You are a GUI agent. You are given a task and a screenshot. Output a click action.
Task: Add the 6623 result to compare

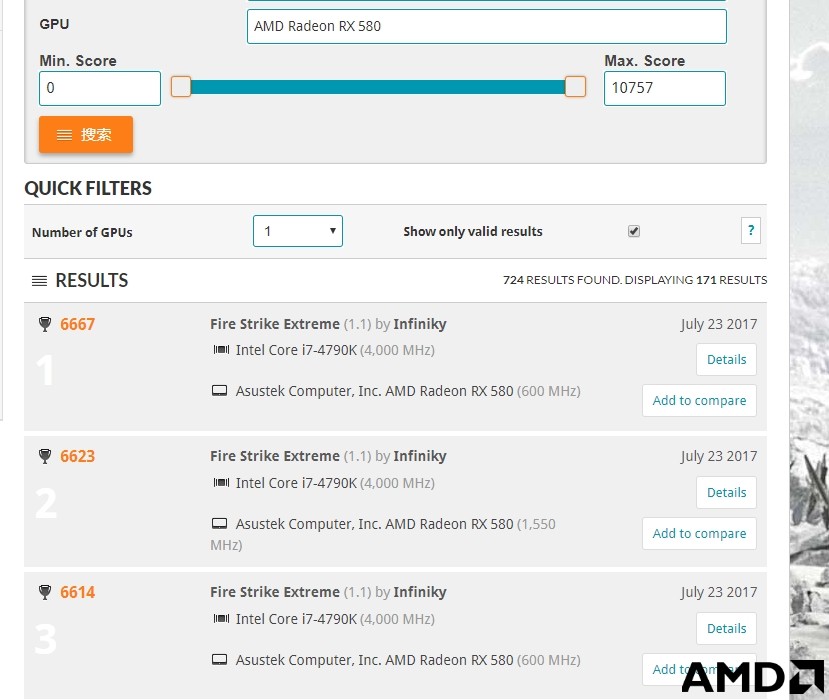tap(699, 533)
